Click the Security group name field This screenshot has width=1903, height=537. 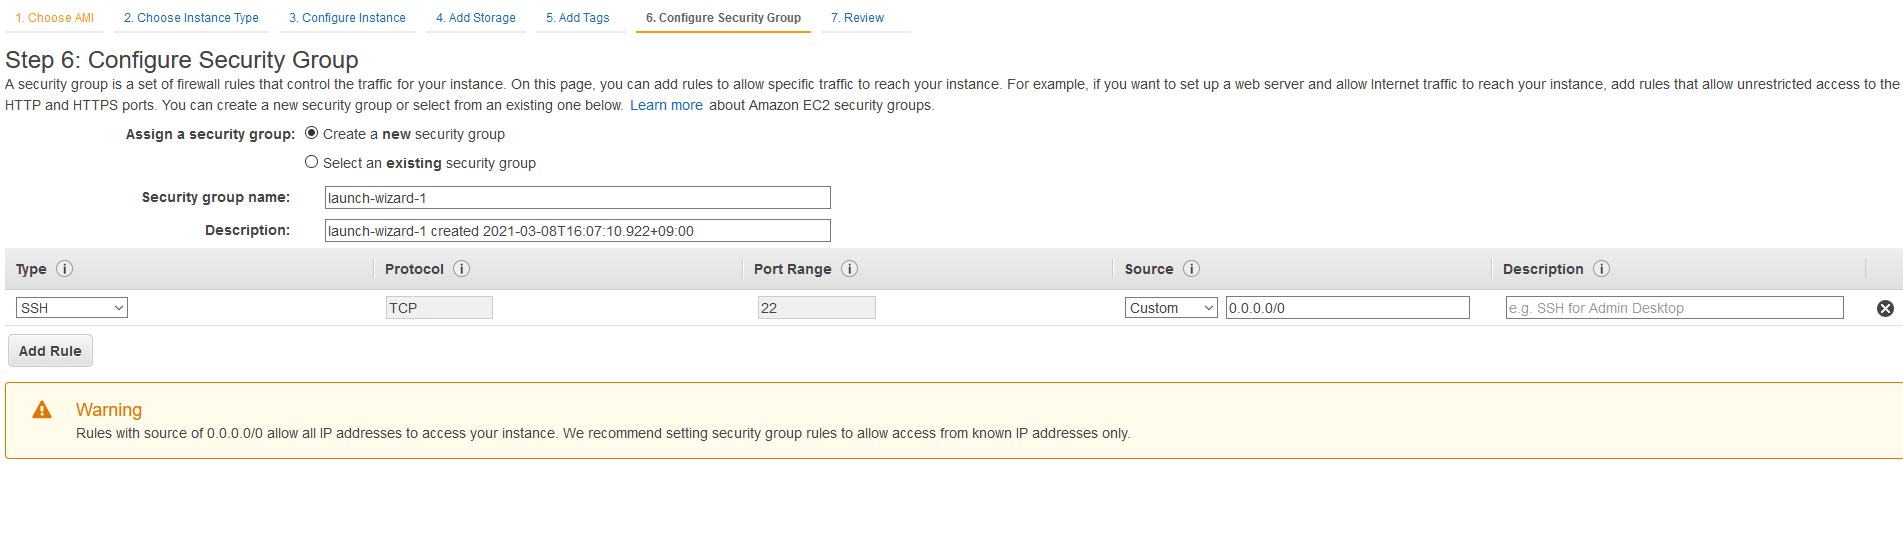[x=578, y=198]
